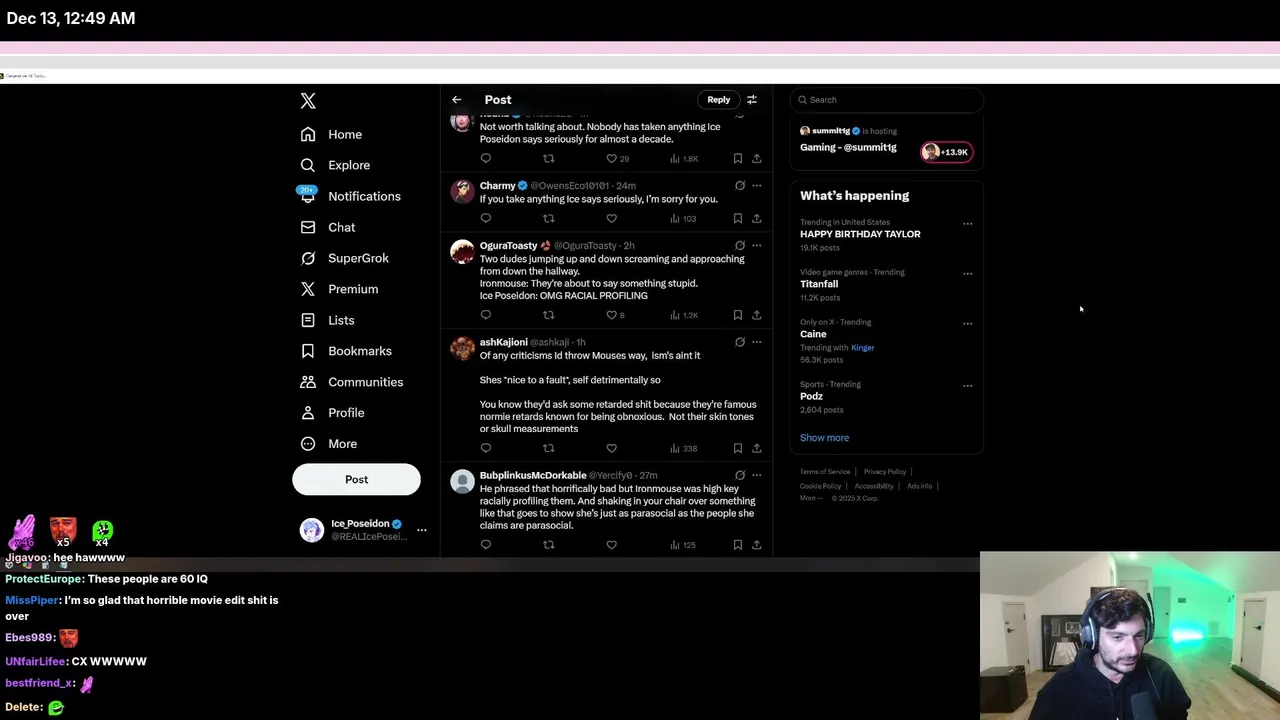Like BubplinkusMcDorkable's post
This screenshot has width=1280, height=720.
point(611,545)
